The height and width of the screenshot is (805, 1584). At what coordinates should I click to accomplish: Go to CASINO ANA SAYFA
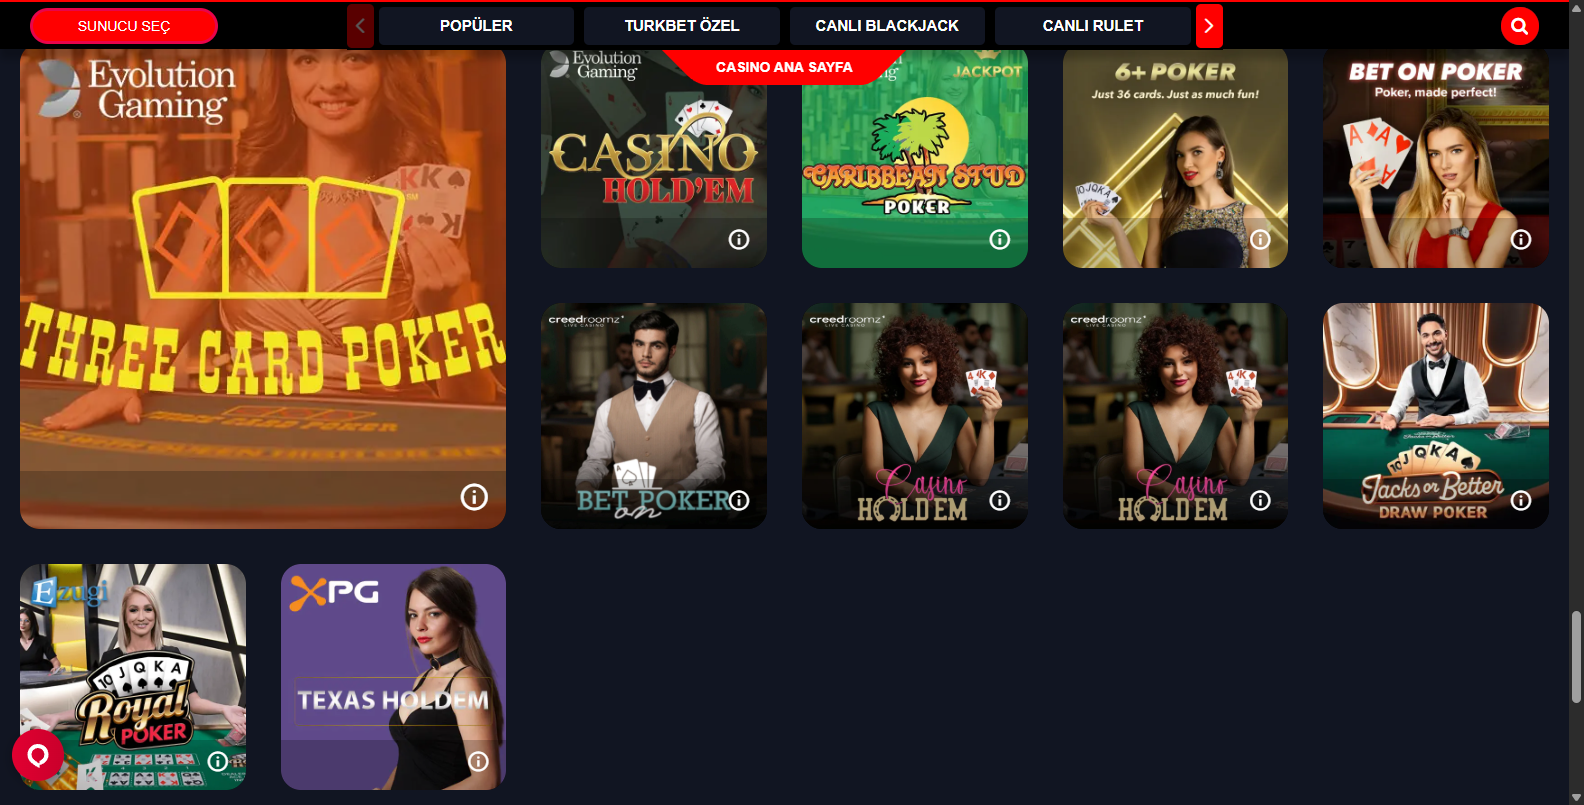pos(784,67)
